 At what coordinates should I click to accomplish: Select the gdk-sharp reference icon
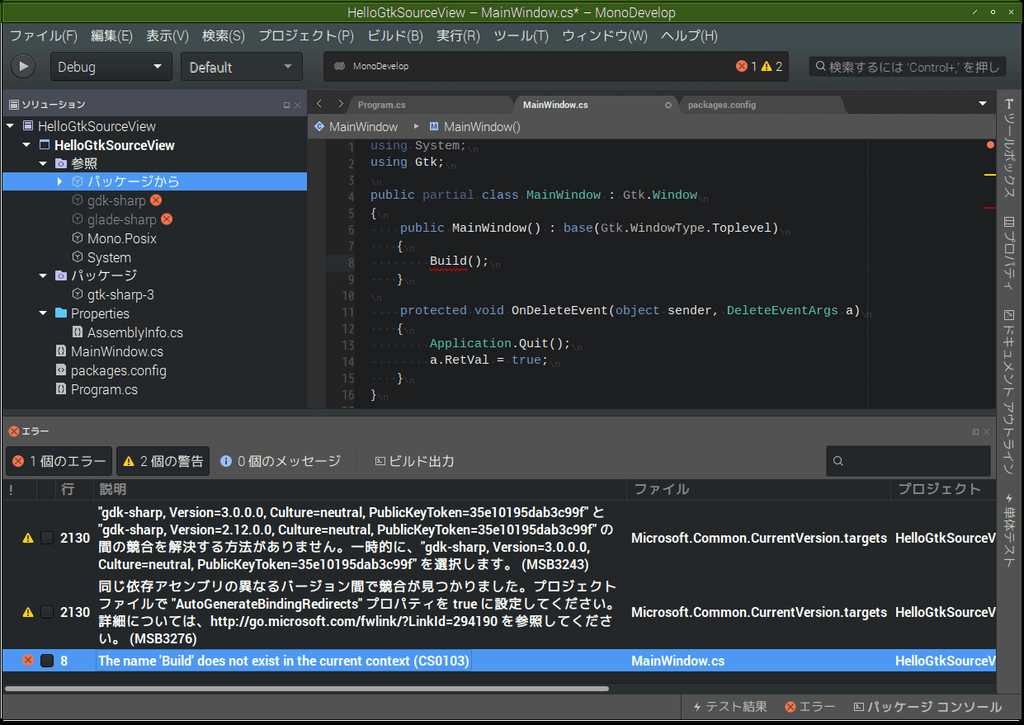pyautogui.click(x=77, y=200)
